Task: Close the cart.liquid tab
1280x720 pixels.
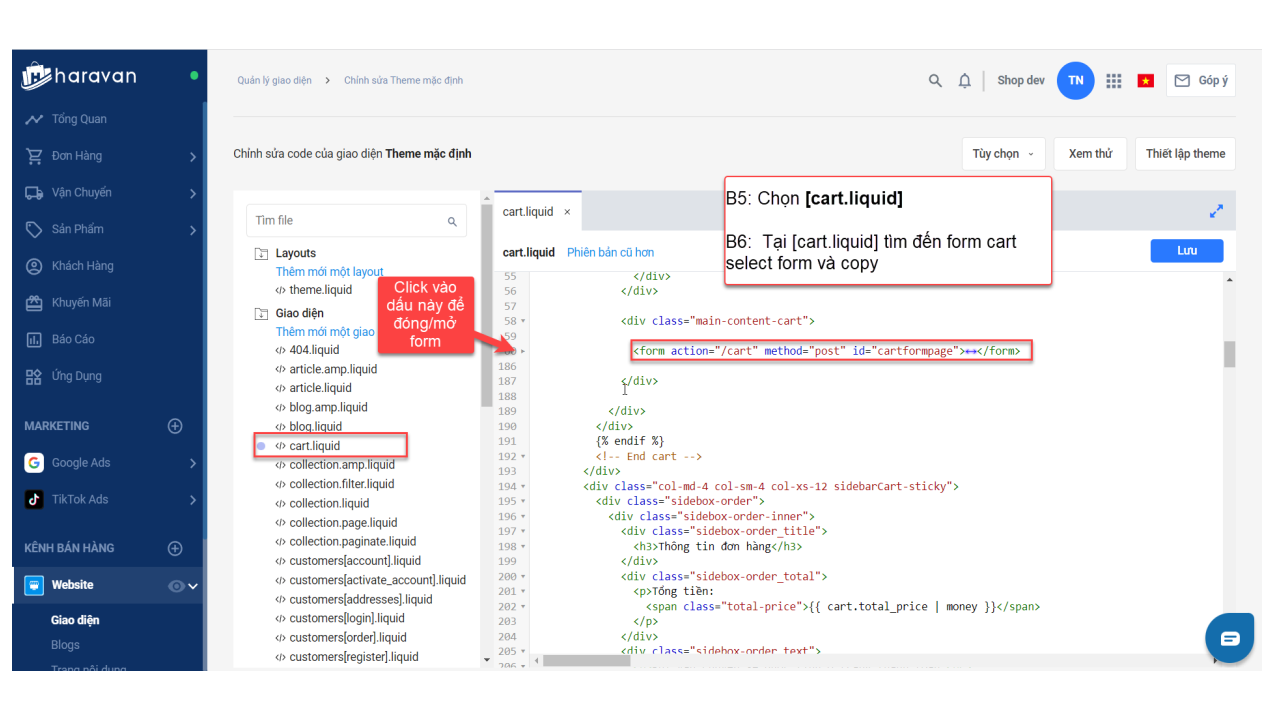Action: tap(567, 212)
